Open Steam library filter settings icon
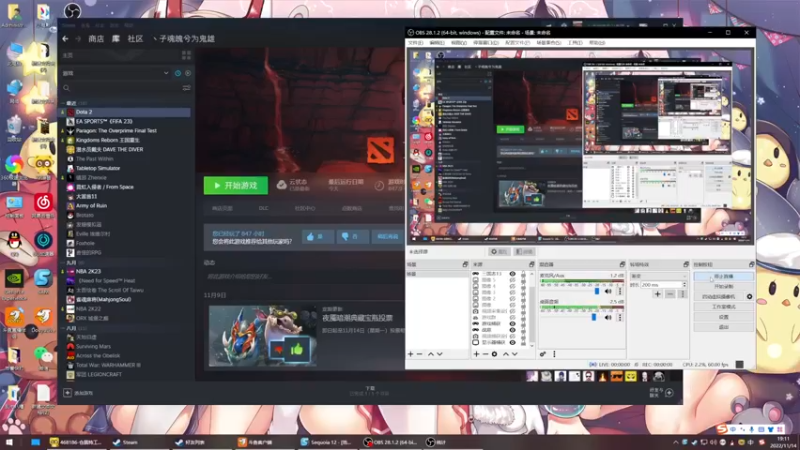 tap(186, 88)
